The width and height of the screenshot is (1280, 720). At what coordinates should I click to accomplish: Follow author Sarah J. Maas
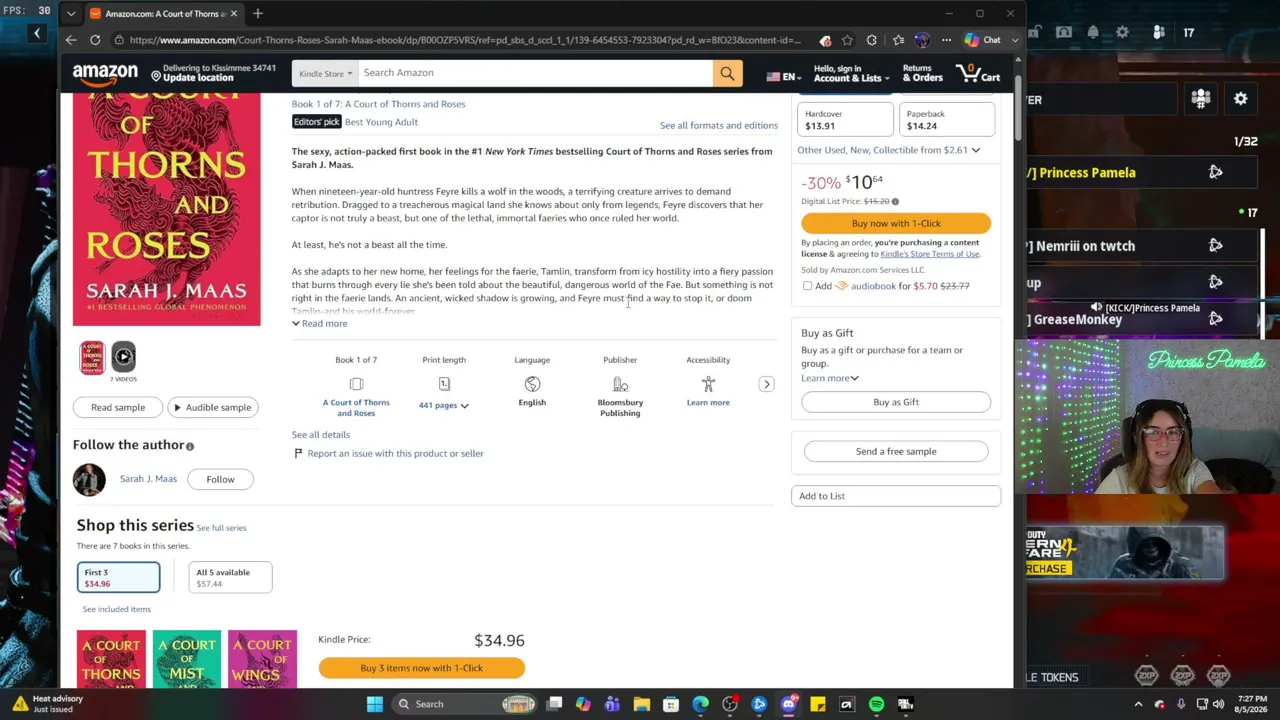pos(220,479)
